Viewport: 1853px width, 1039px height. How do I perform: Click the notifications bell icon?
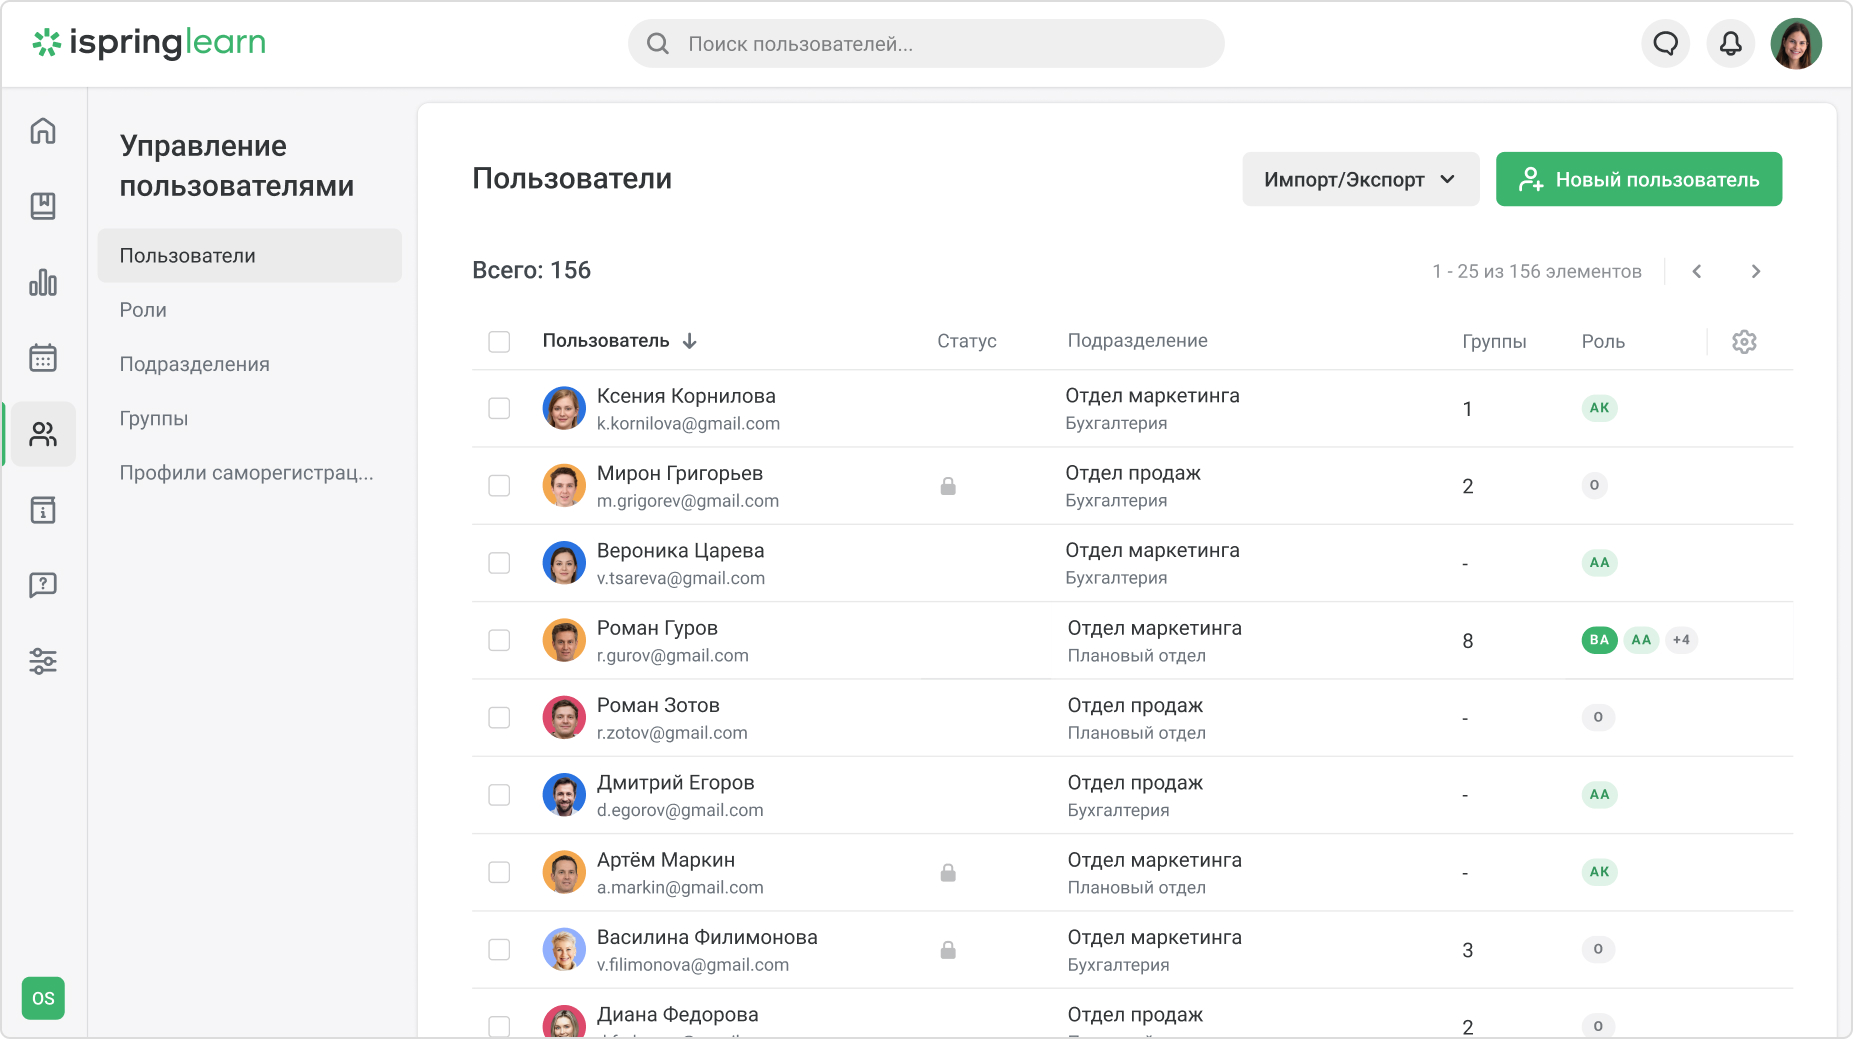(x=1730, y=44)
